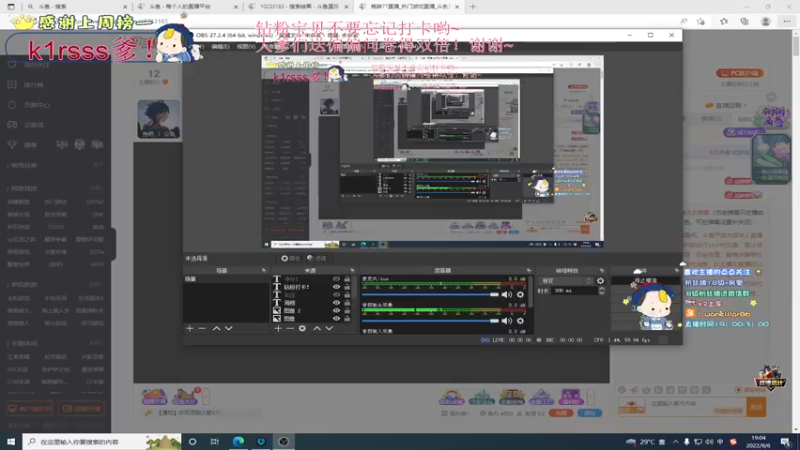Screen dimensions: 800x450
Task: Remove the selected scene with the minus icon
Action: pos(202,329)
